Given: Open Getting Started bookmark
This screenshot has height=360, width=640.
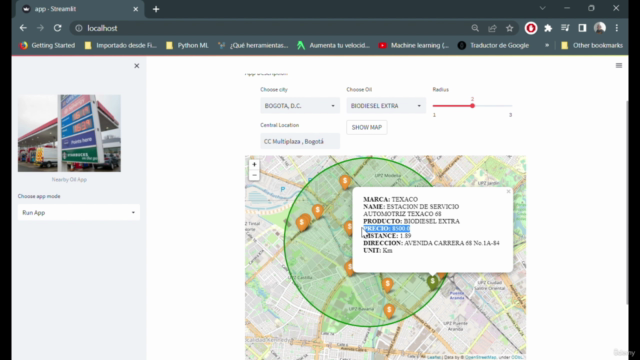Looking at the screenshot, I should pos(48,45).
